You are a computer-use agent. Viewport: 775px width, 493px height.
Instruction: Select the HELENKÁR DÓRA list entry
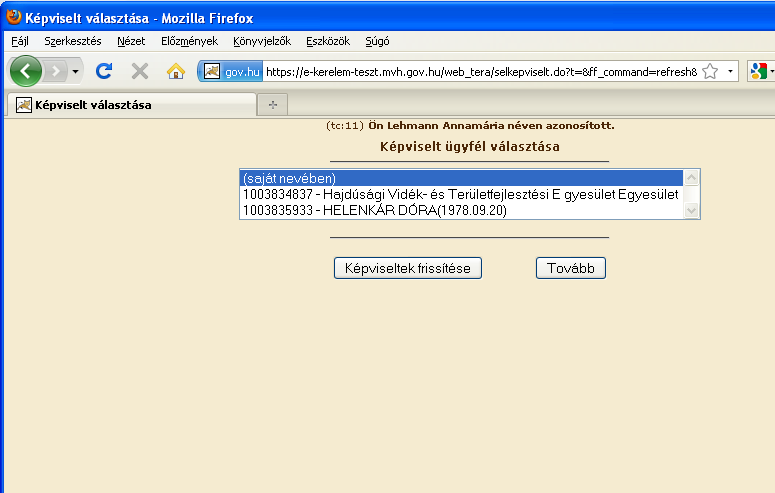(462, 210)
